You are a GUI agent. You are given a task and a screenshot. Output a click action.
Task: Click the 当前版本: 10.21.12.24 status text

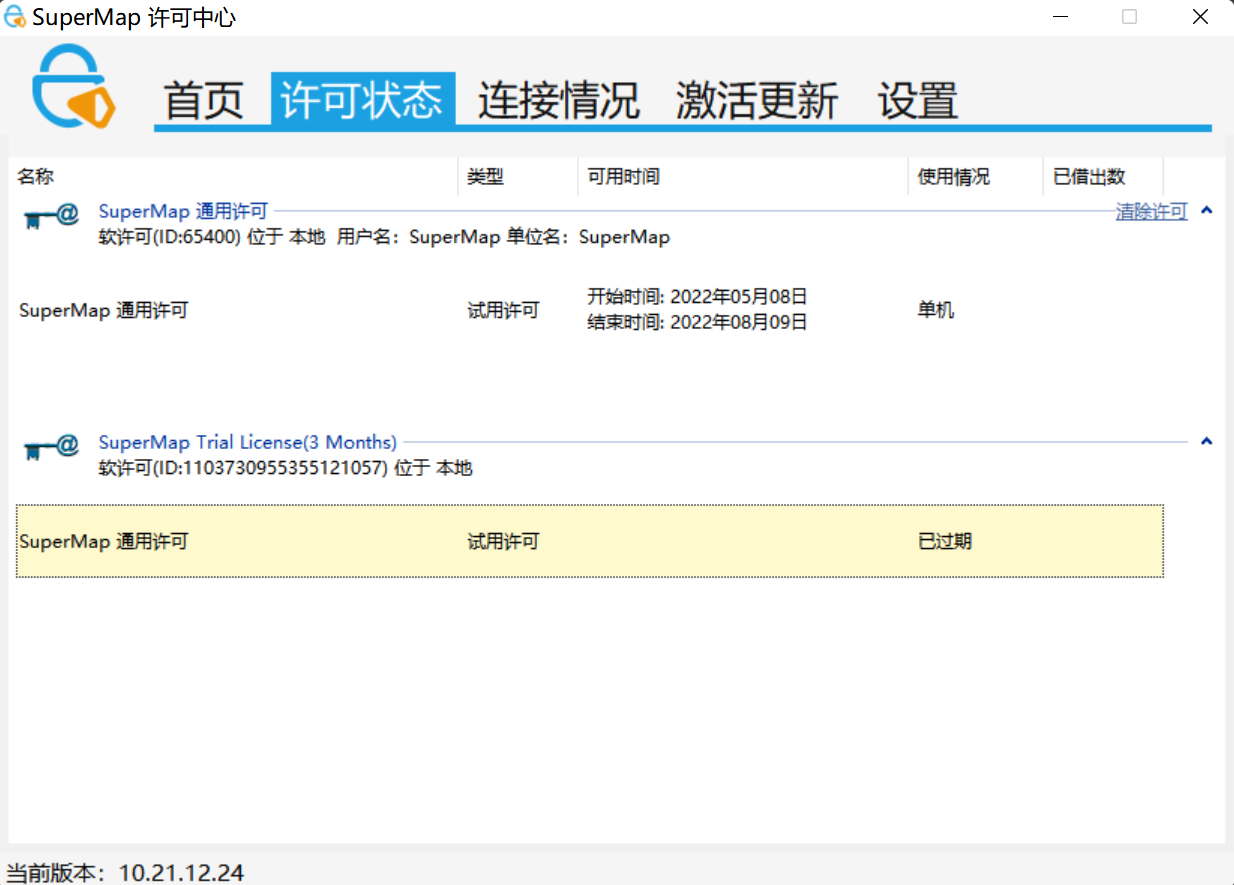[x=125, y=872]
